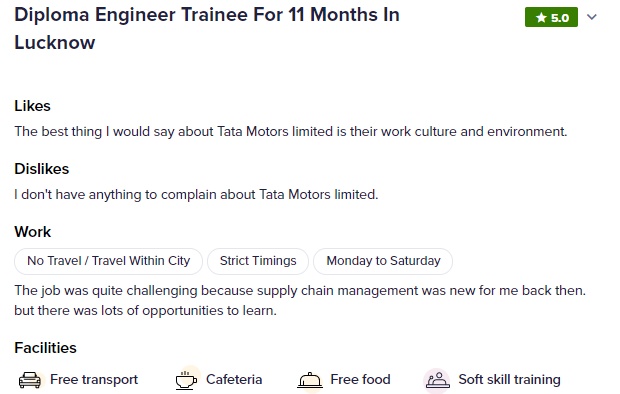Click the Soft skill training label
The width and height of the screenshot is (620, 394).
(x=509, y=379)
